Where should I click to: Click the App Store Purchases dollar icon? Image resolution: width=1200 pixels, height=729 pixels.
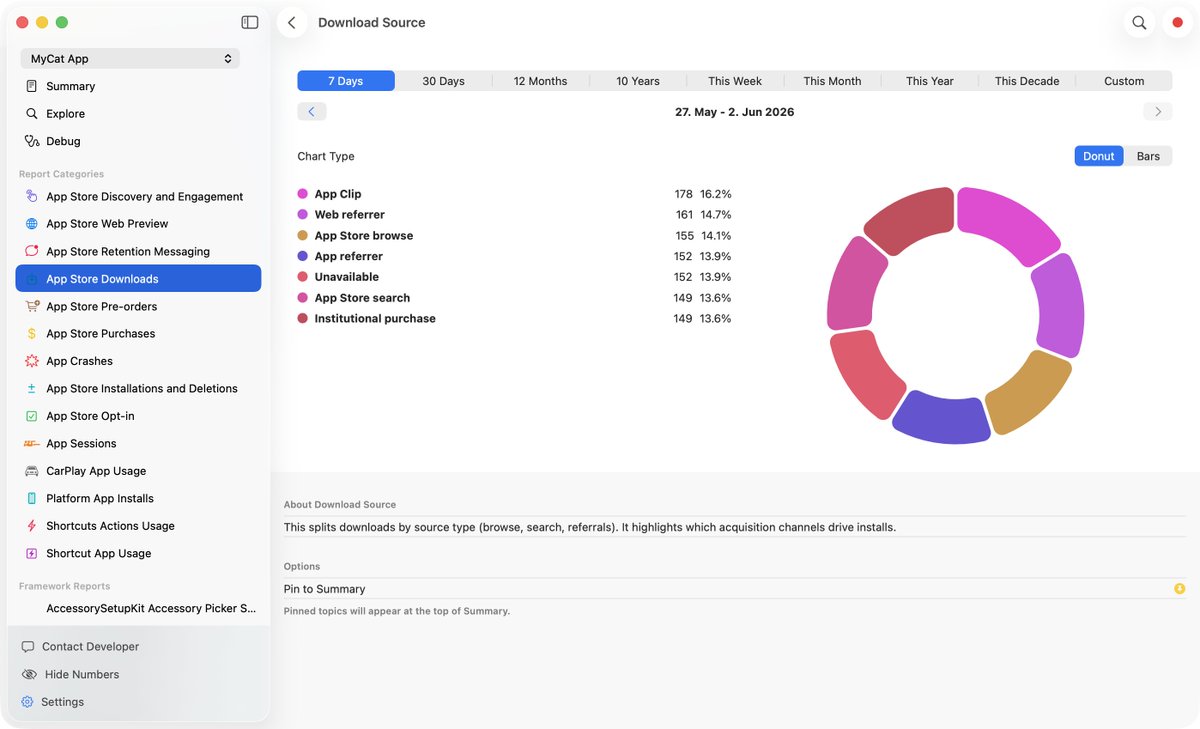coord(32,334)
